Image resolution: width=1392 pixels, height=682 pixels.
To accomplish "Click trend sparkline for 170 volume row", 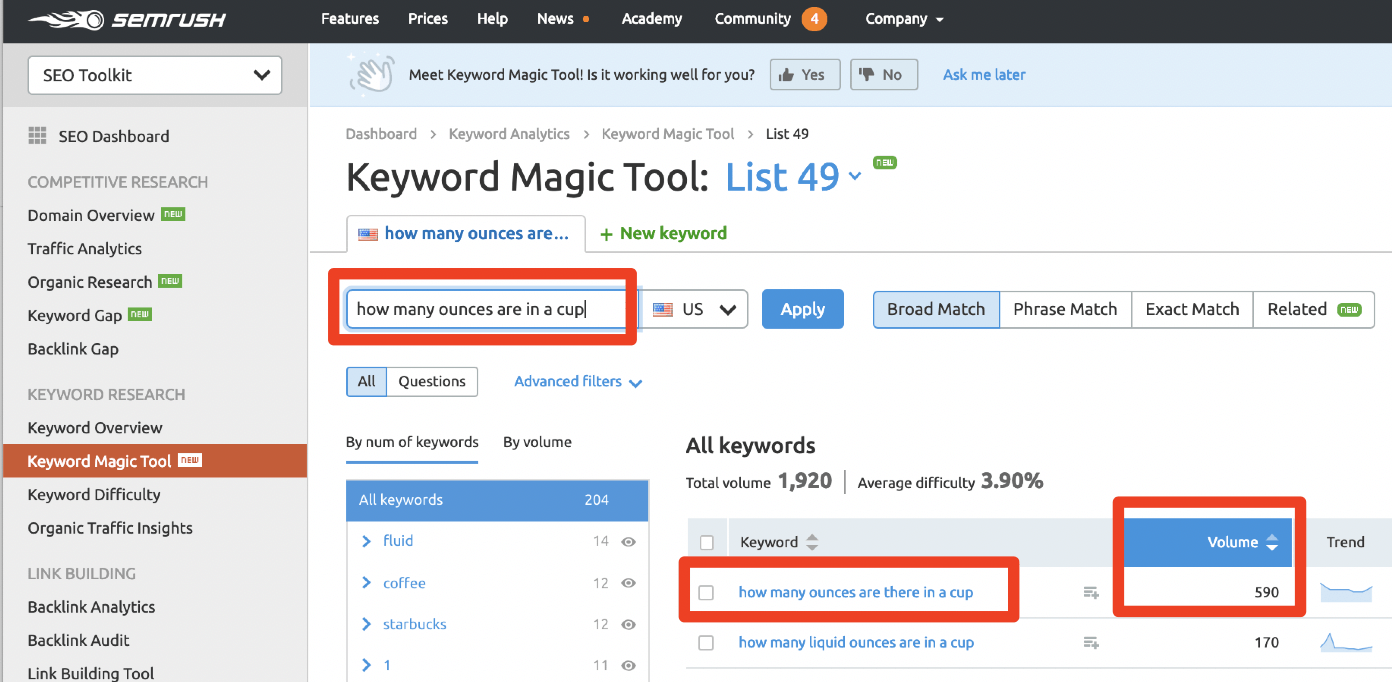I will point(1346,642).
